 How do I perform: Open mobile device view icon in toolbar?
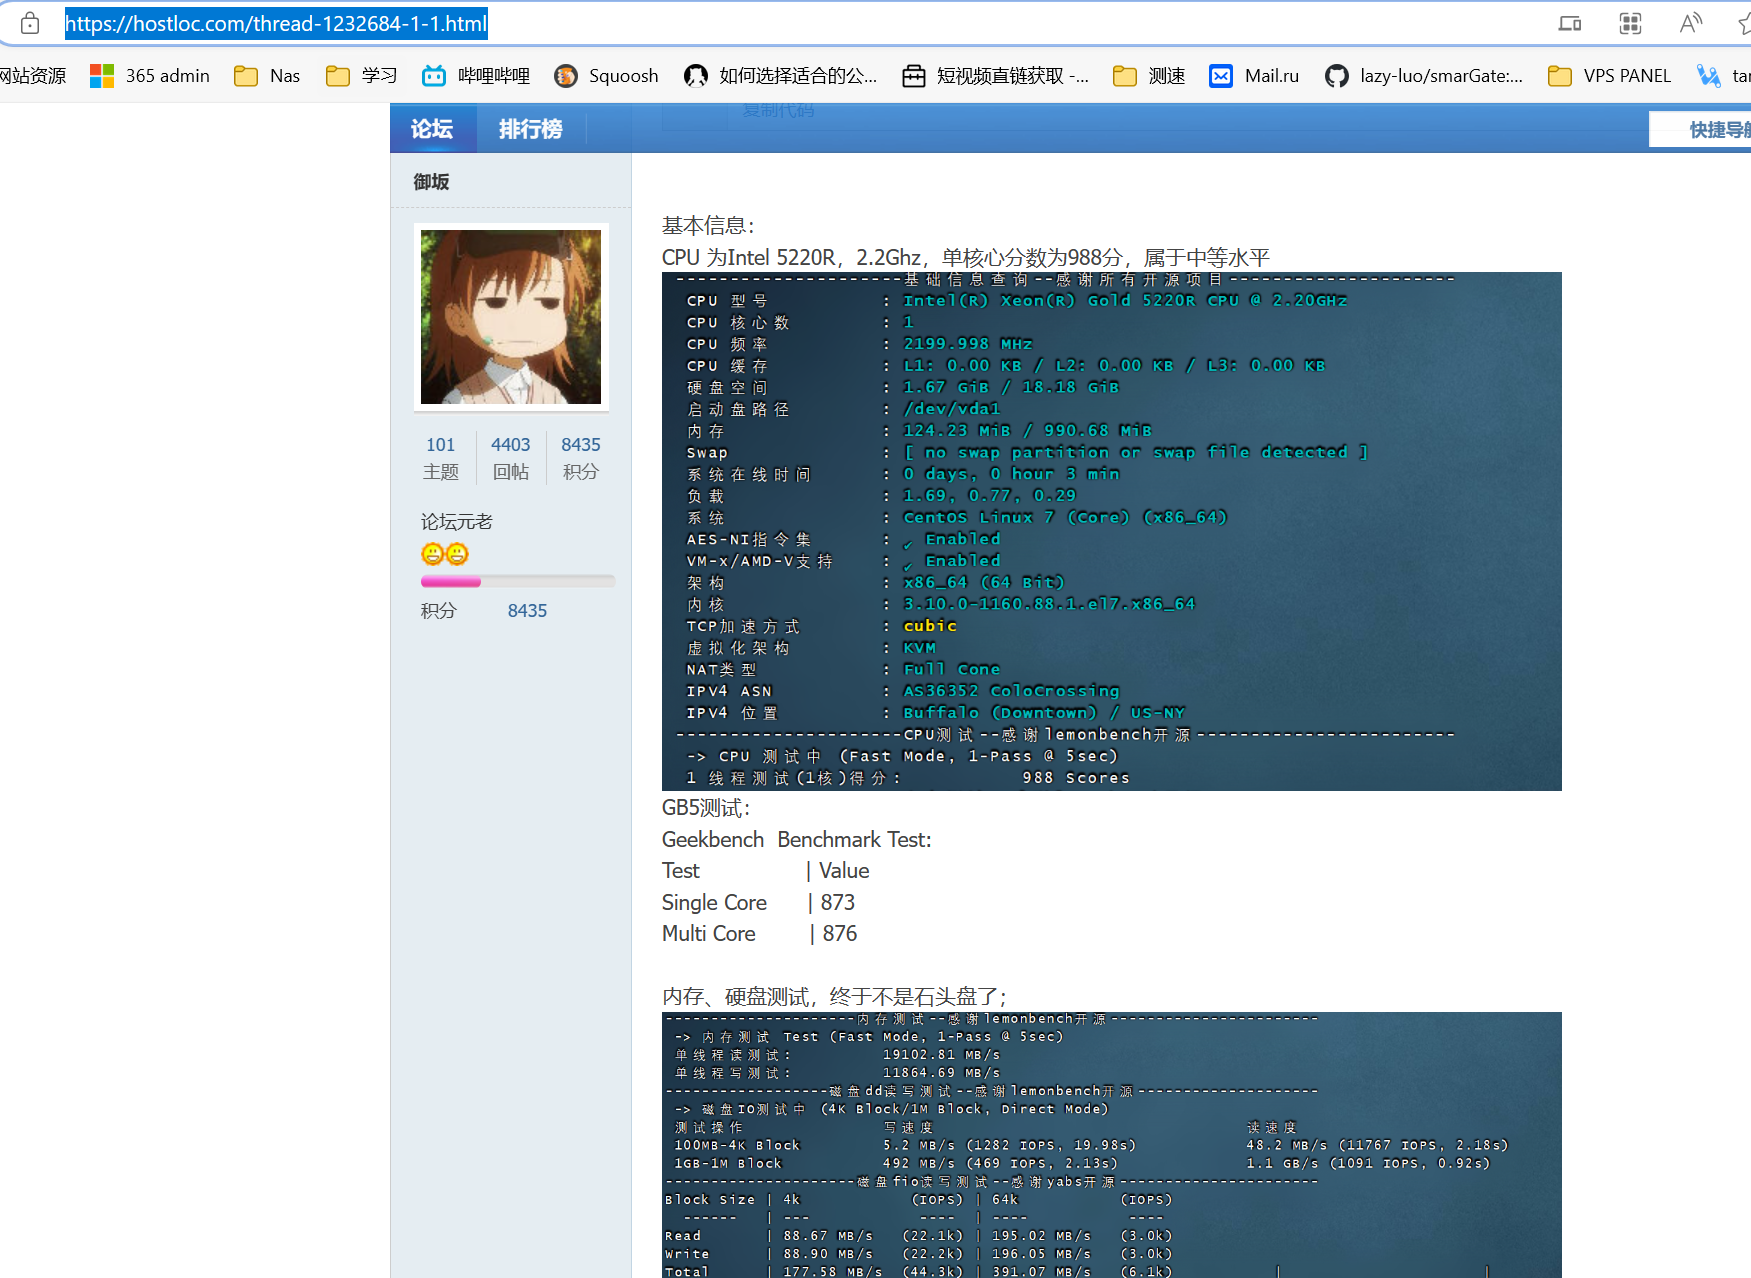[x=1569, y=22]
